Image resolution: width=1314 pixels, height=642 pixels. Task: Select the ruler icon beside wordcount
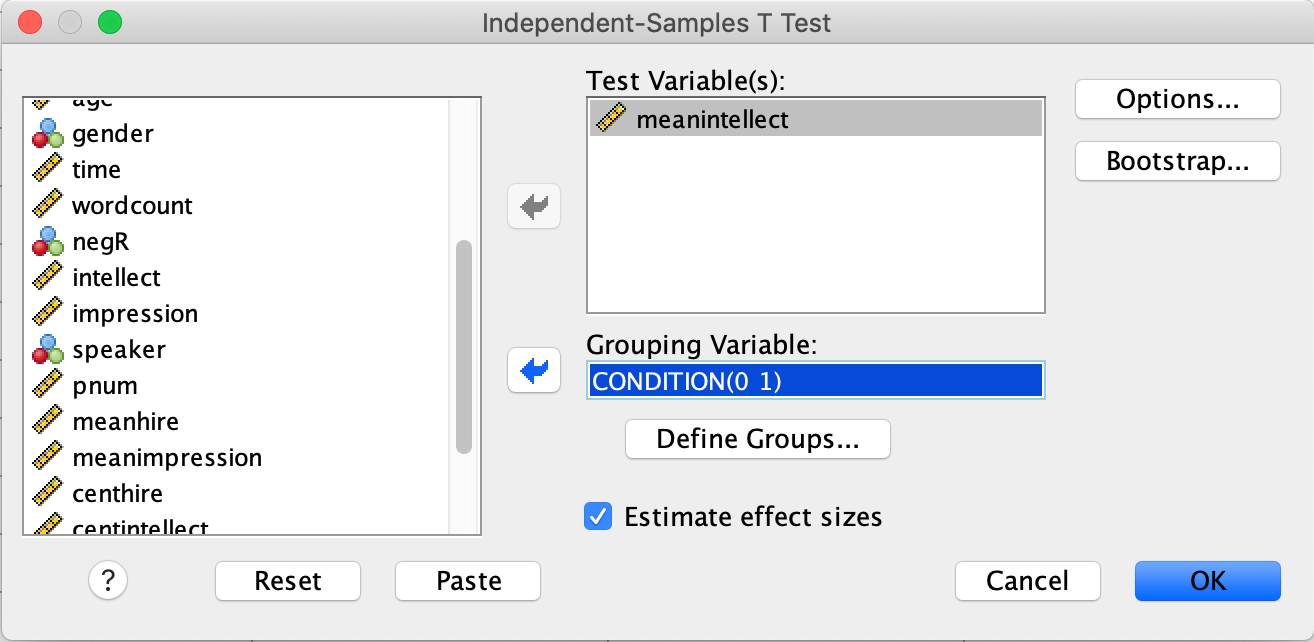tap(48, 205)
